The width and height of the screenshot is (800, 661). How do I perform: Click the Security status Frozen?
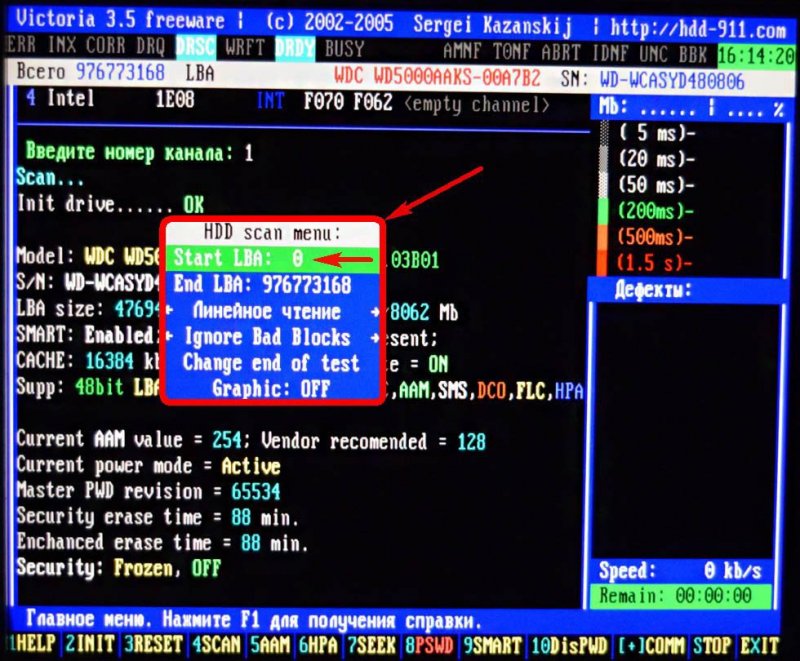pos(143,568)
